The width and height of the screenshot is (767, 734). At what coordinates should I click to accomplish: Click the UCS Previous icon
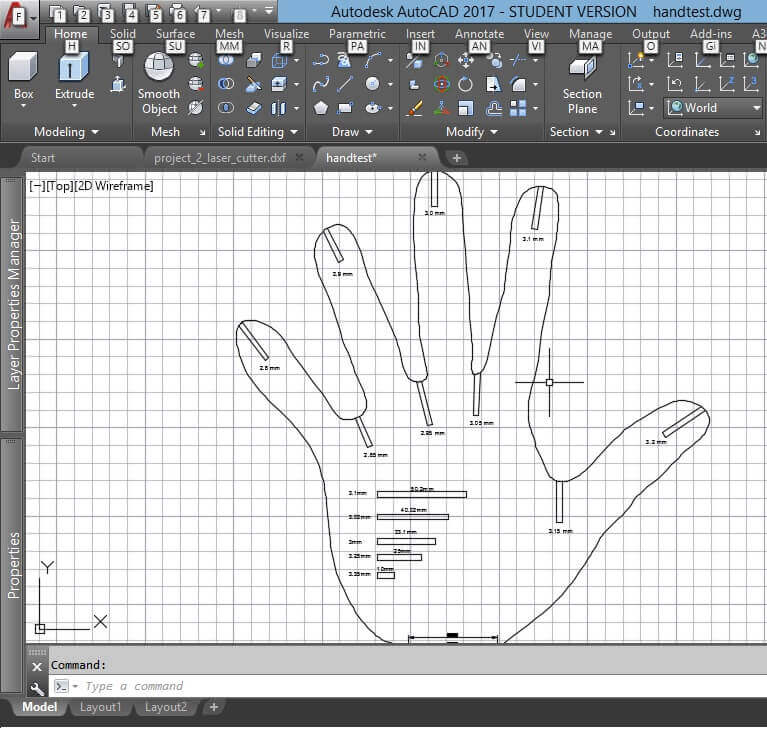coord(675,84)
